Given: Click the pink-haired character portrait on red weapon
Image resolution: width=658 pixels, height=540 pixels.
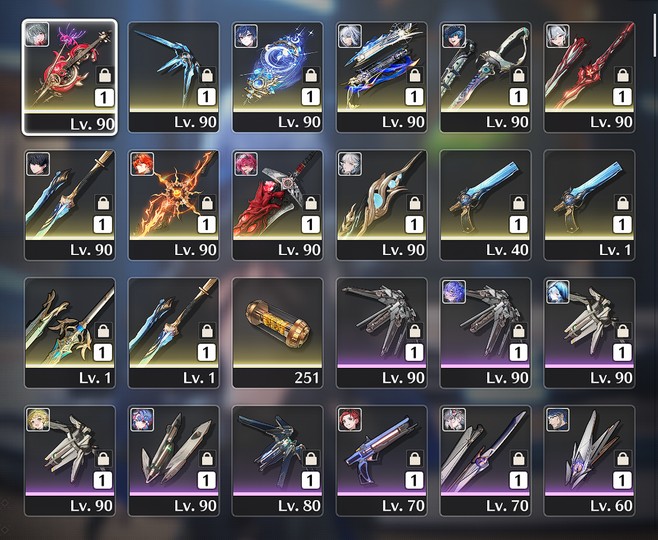Looking at the screenshot, I should 246,164.
